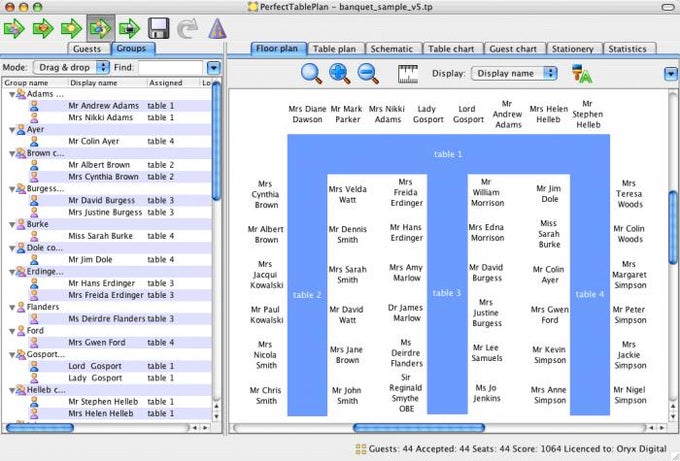The width and height of the screenshot is (680, 461).
Task: Click the ruler dimensions icon
Action: [408, 74]
